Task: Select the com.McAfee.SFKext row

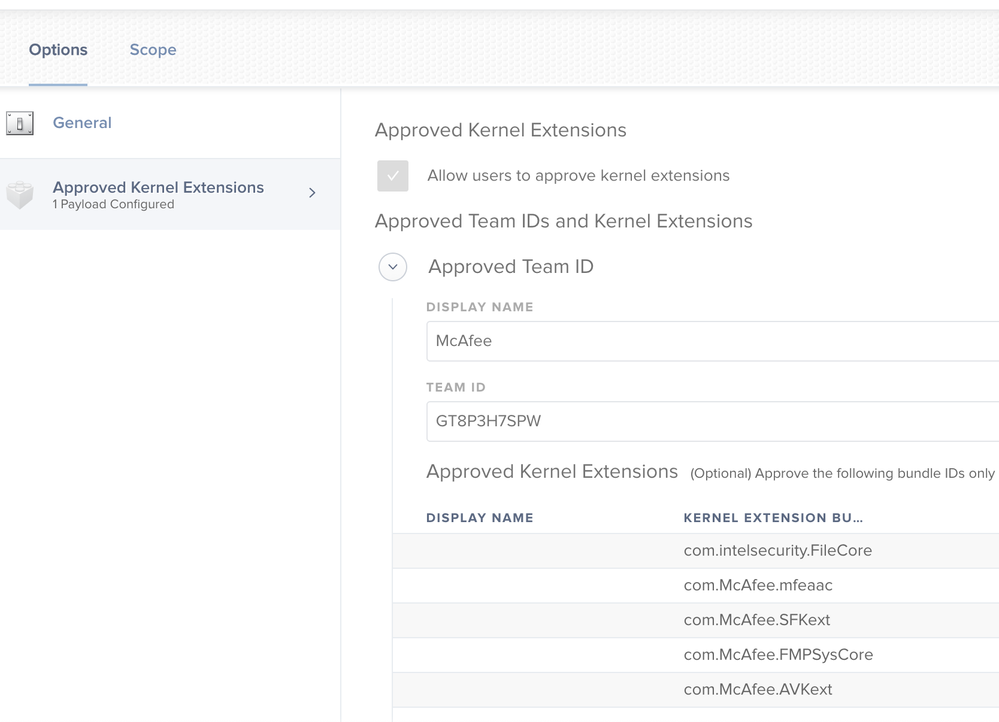Action: tap(696, 620)
